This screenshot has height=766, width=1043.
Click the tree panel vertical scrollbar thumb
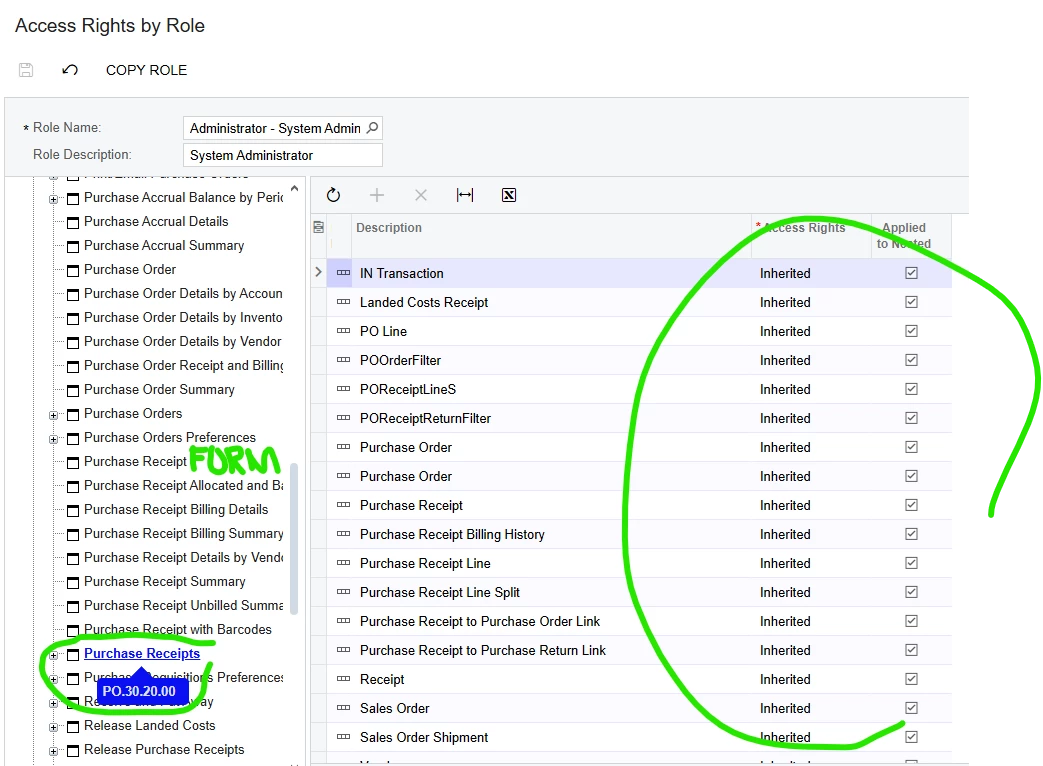pos(293,539)
